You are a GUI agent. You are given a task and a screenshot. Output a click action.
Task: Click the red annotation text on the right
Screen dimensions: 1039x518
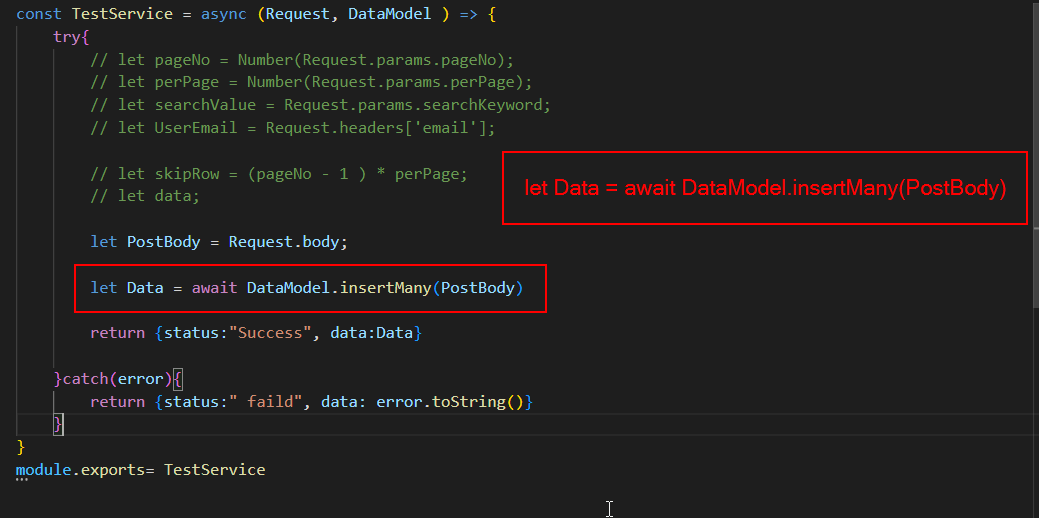tap(765, 188)
